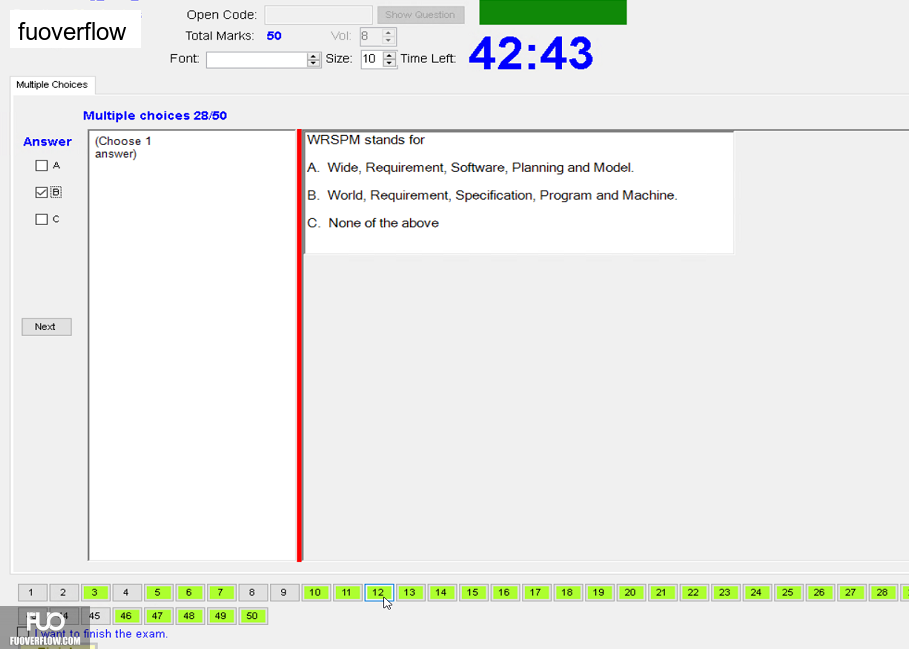Jump to question 12
The width and height of the screenshot is (909, 649).
pos(378,592)
